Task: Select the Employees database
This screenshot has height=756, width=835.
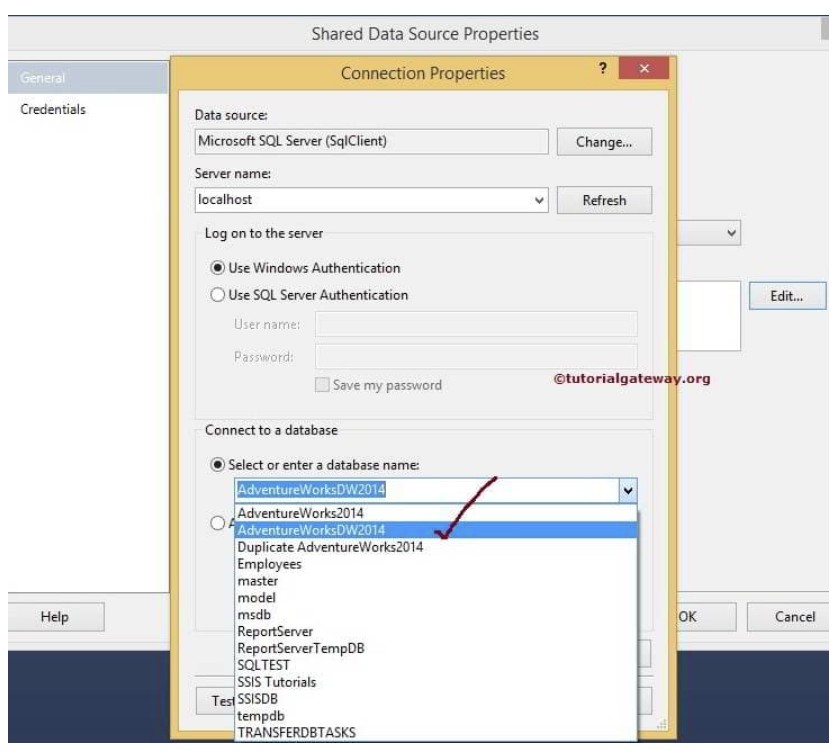Action: [436, 564]
